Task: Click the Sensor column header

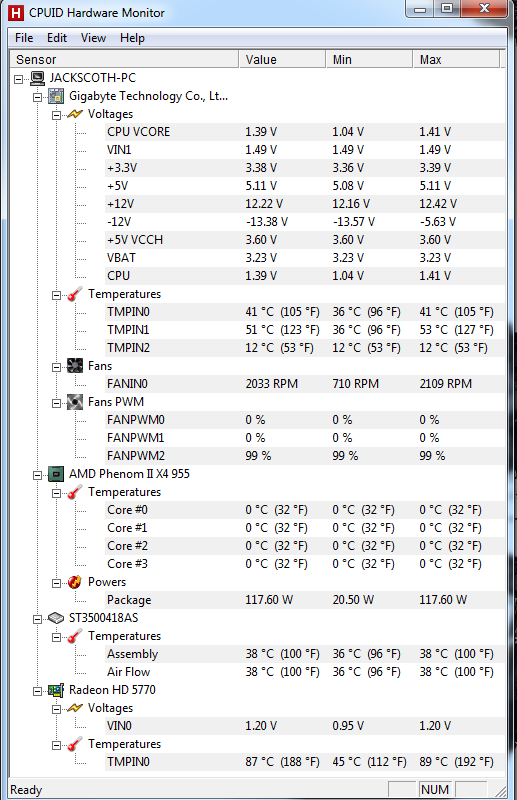Action: pos(125,59)
